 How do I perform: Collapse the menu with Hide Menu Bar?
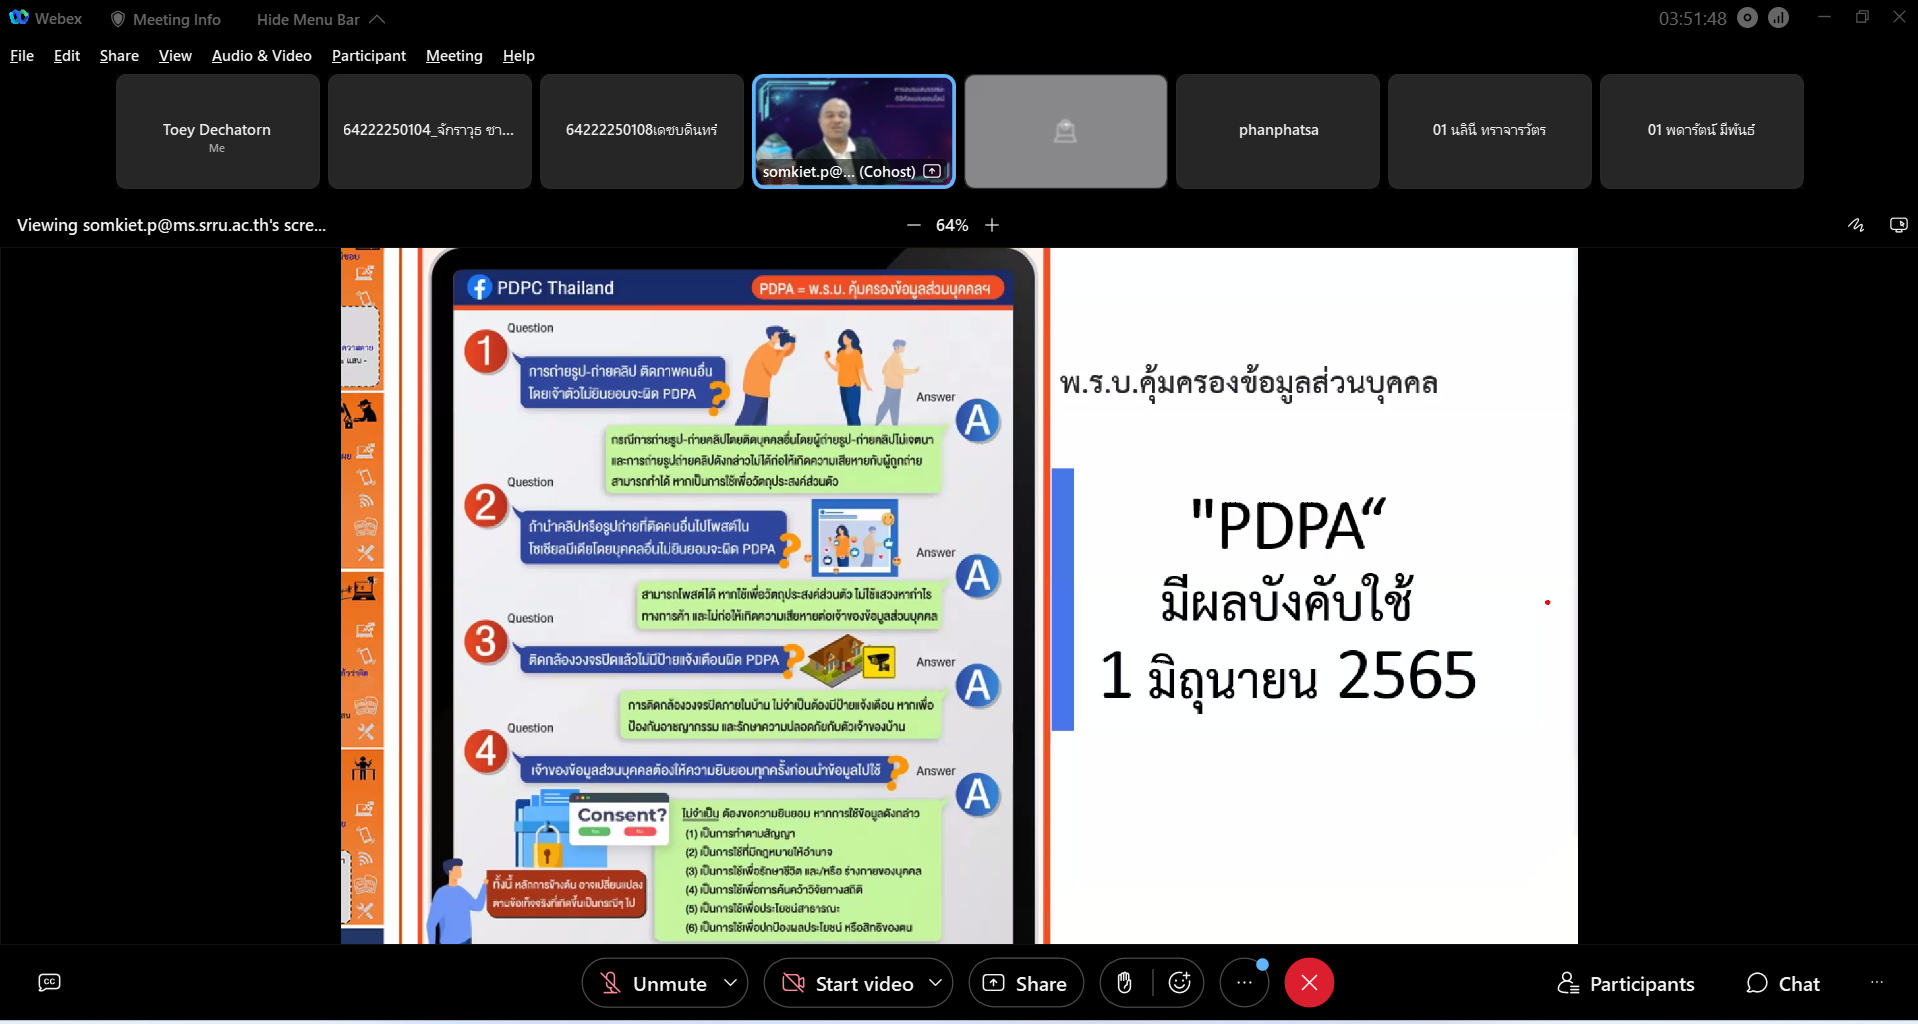[320, 19]
